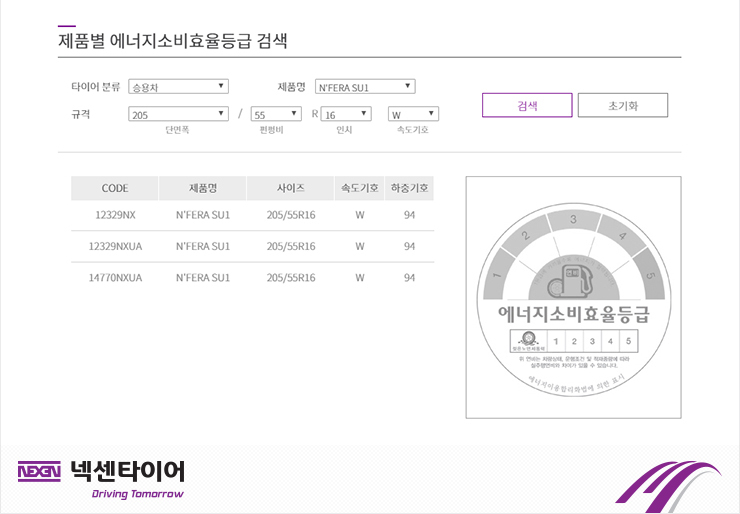Select the 속도기호 column header

click(360, 188)
